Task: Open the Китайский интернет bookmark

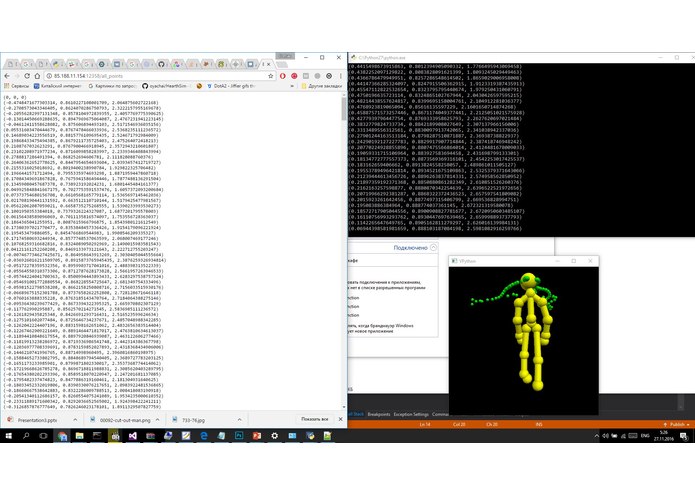Action: [x=58, y=86]
